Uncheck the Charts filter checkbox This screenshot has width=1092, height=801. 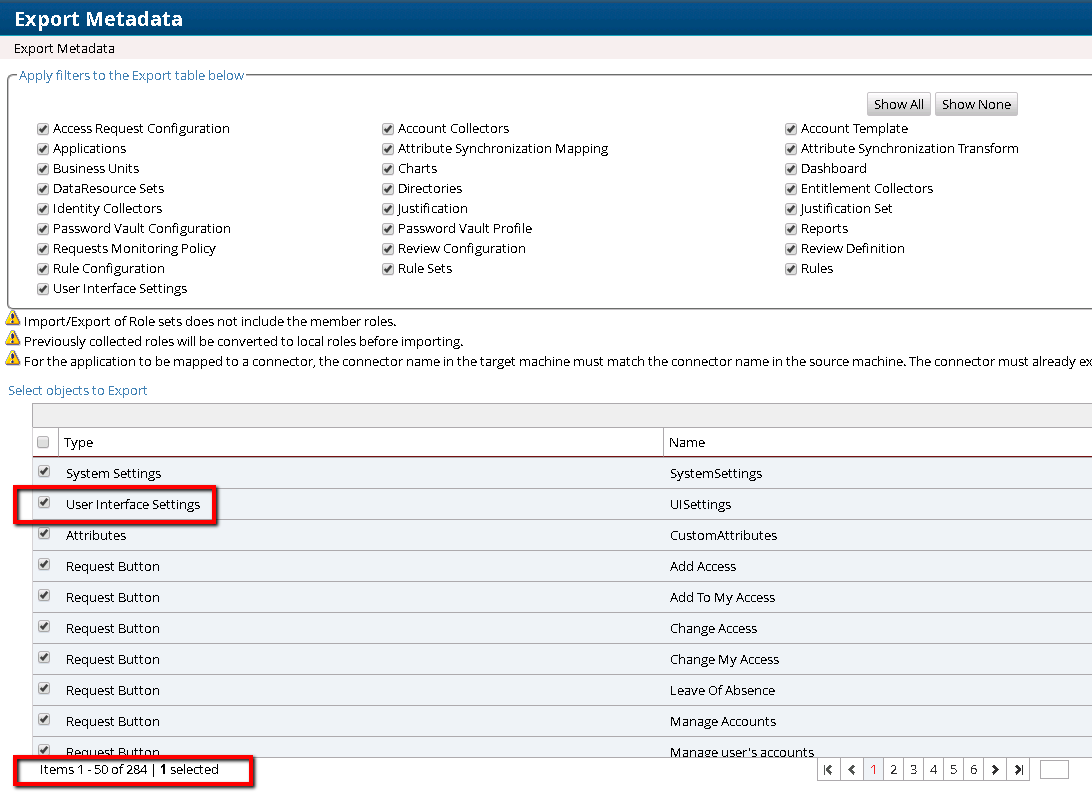[x=388, y=169]
